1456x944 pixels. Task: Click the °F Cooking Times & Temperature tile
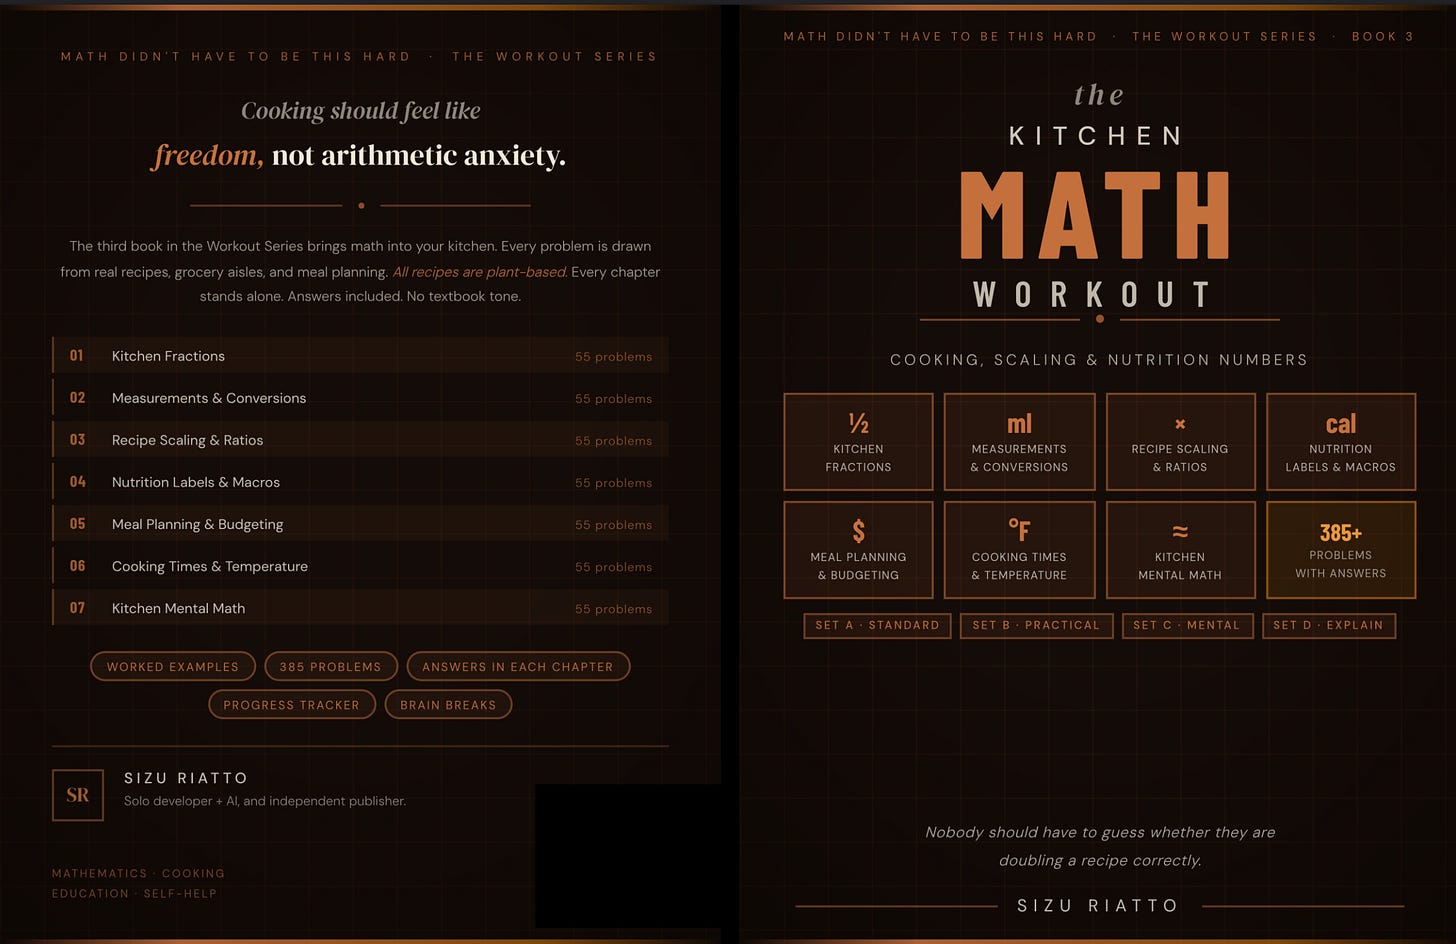(x=1019, y=550)
